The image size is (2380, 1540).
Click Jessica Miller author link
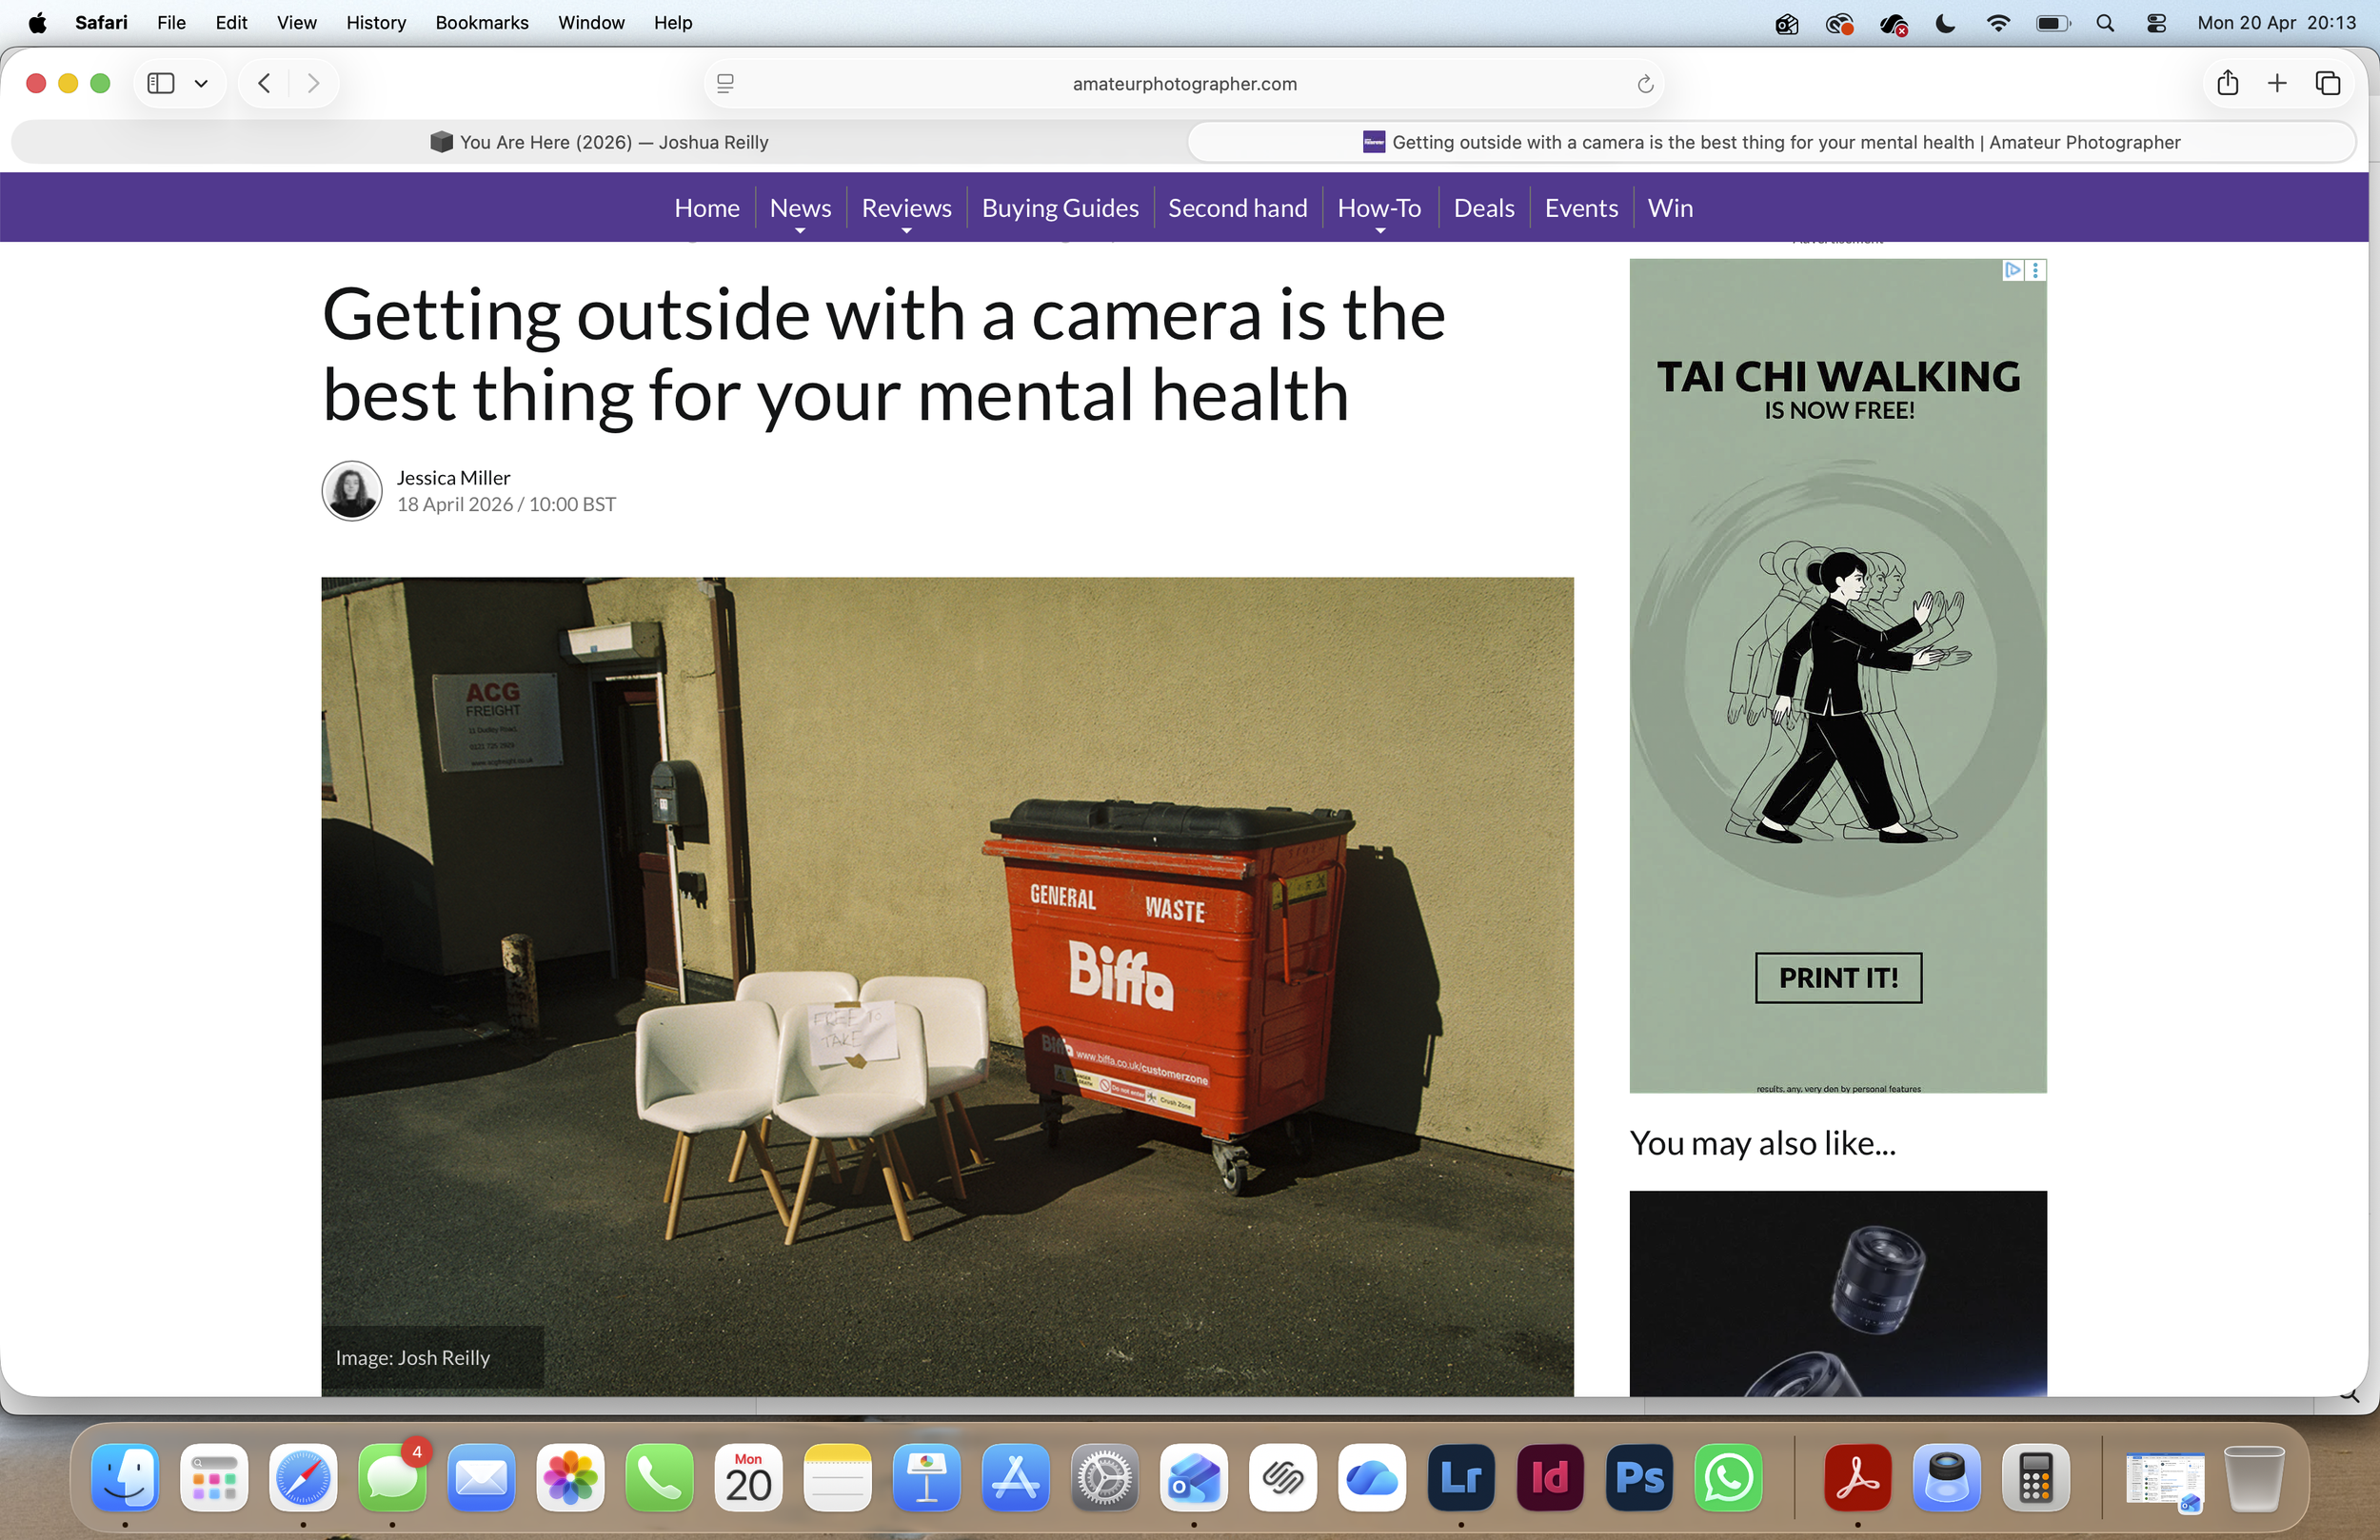coord(453,477)
